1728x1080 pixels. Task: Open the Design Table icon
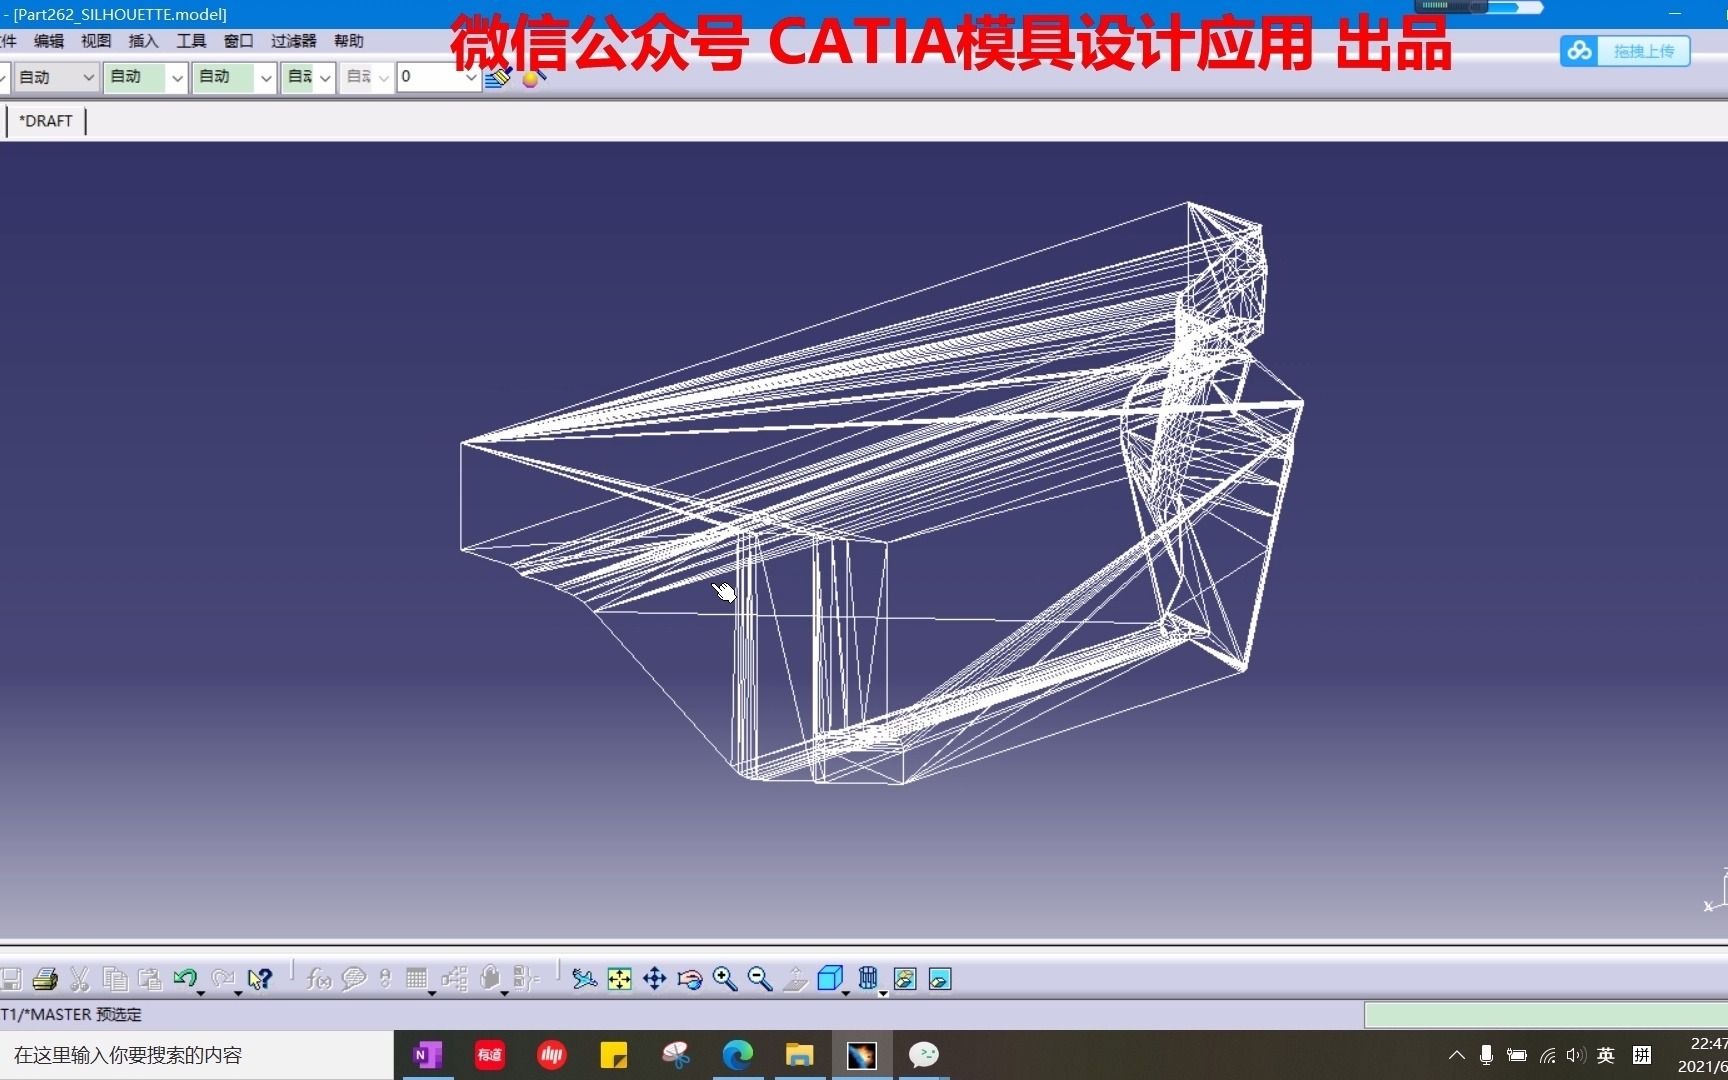click(417, 978)
